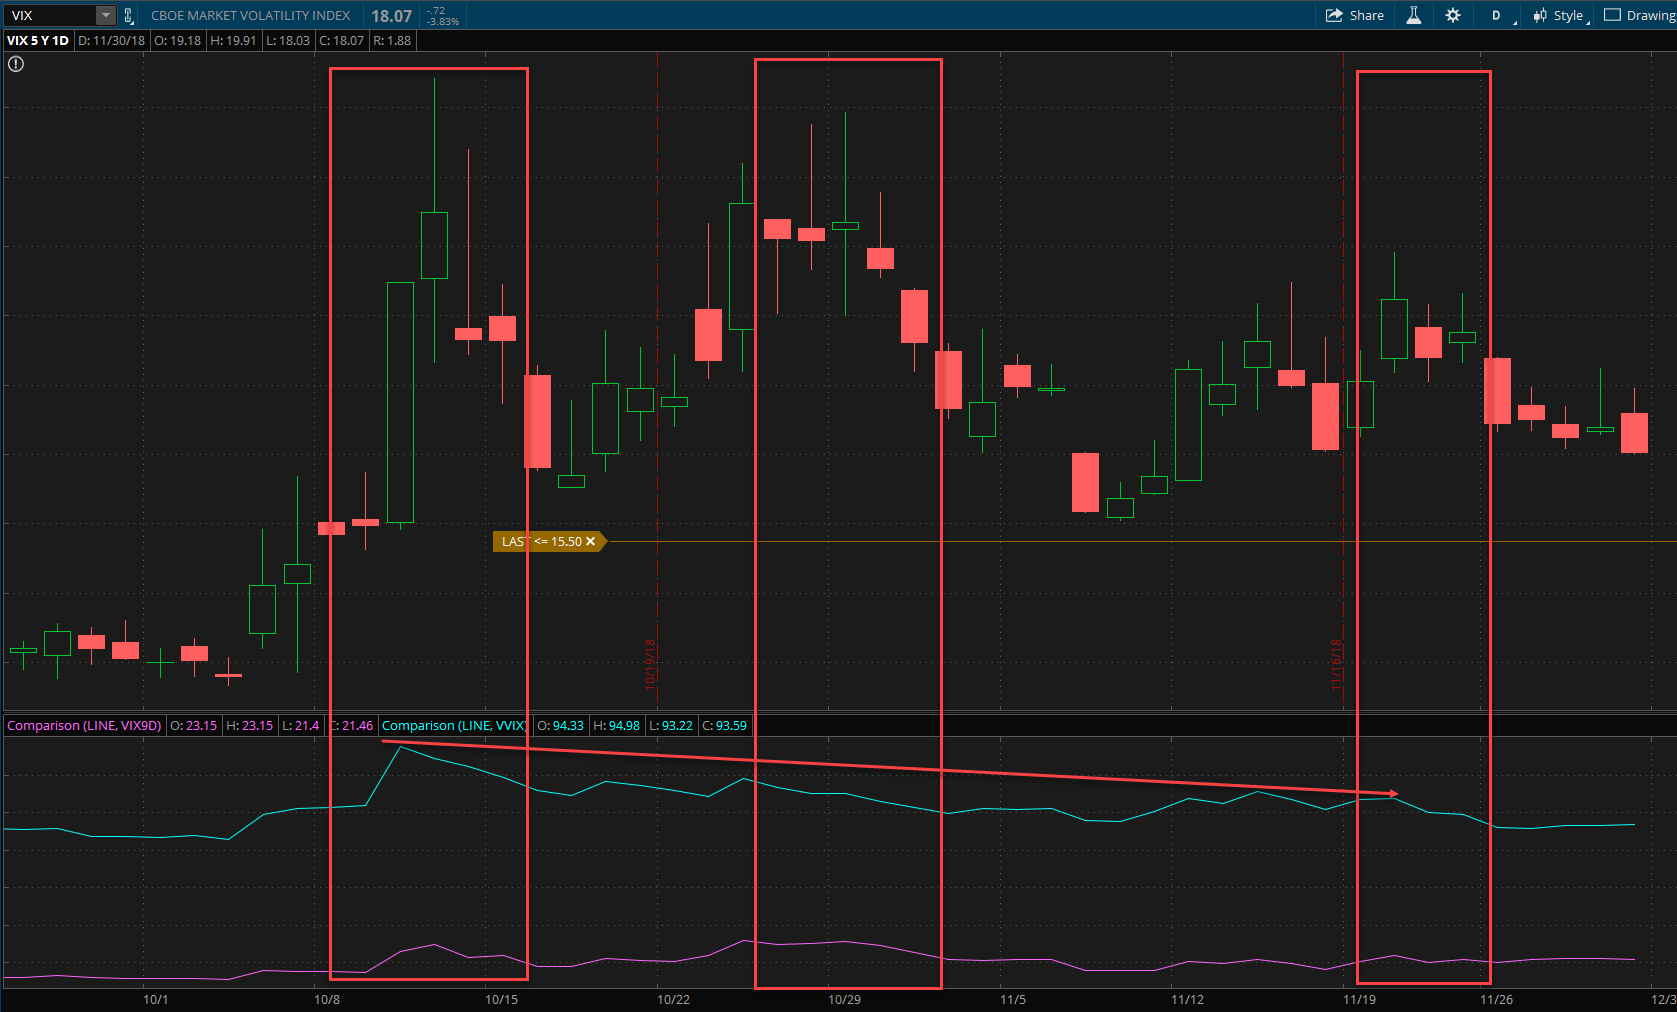
Task: Click the Comparison (LINE, VVIX) study label
Action: click(453, 726)
